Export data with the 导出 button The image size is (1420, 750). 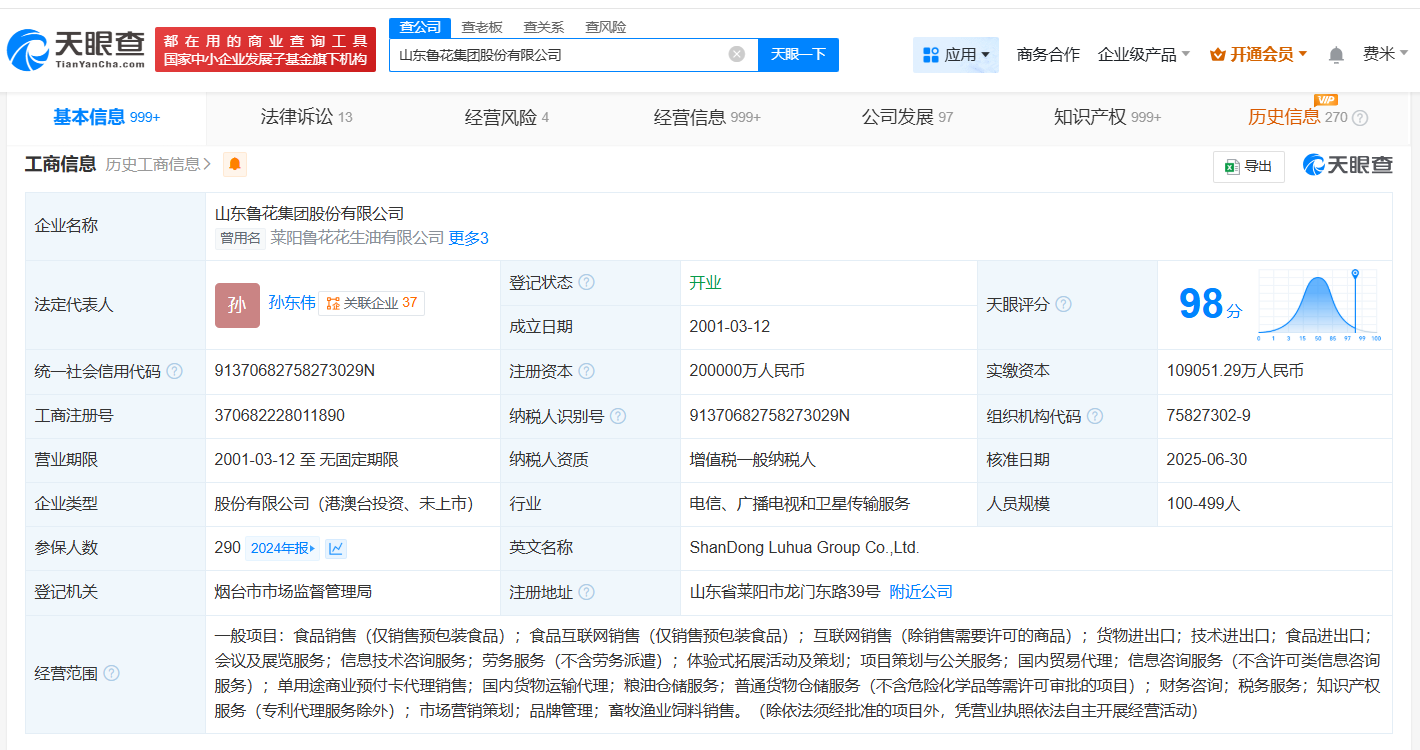[1248, 166]
